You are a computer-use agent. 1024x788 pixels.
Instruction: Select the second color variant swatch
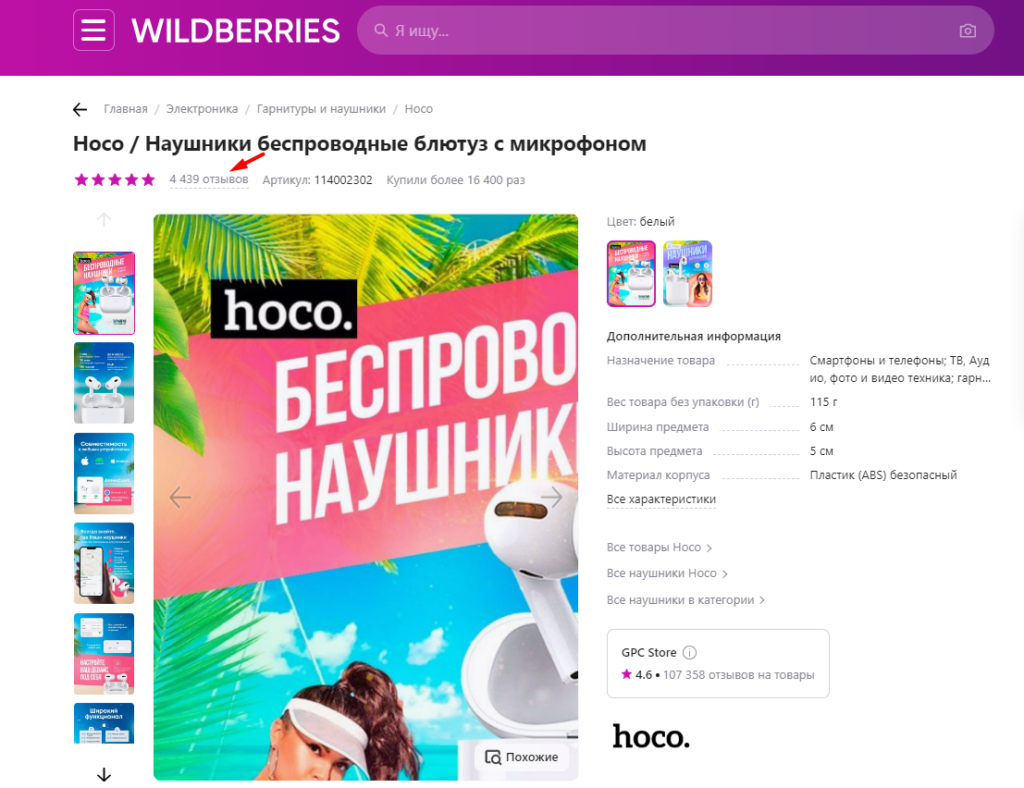click(x=688, y=274)
